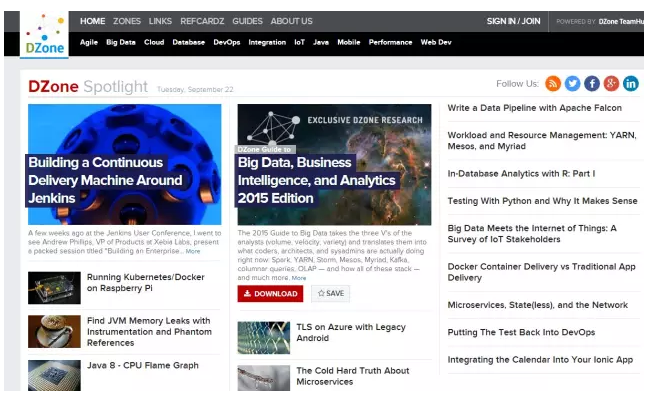The width and height of the screenshot is (648, 395).
Task: Click the DZone logo
Action: (44, 34)
